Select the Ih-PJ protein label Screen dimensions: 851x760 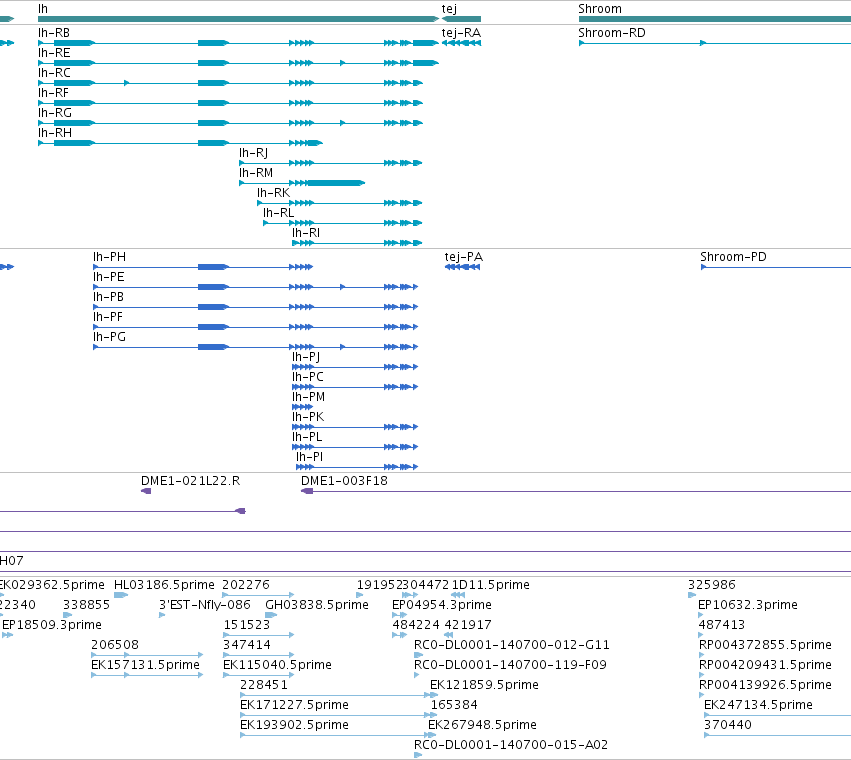(x=306, y=357)
